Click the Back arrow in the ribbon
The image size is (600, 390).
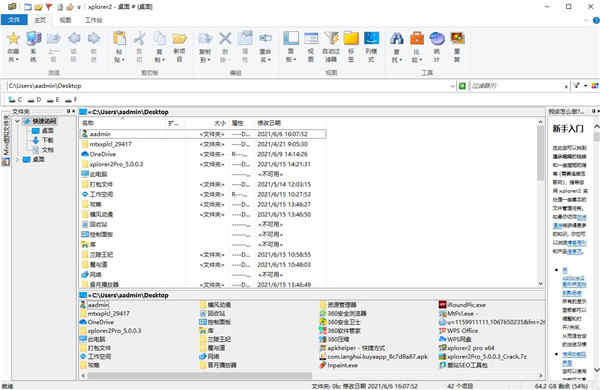click(x=73, y=38)
